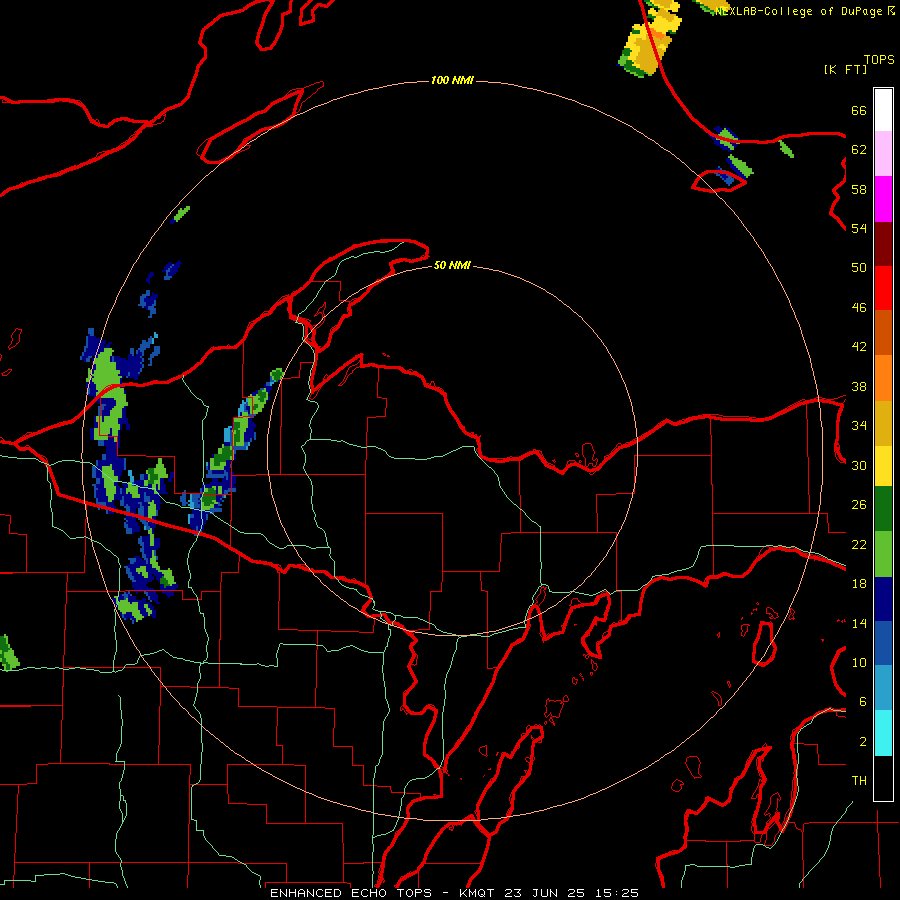Click the white 66 kft legend swatch

point(883,110)
